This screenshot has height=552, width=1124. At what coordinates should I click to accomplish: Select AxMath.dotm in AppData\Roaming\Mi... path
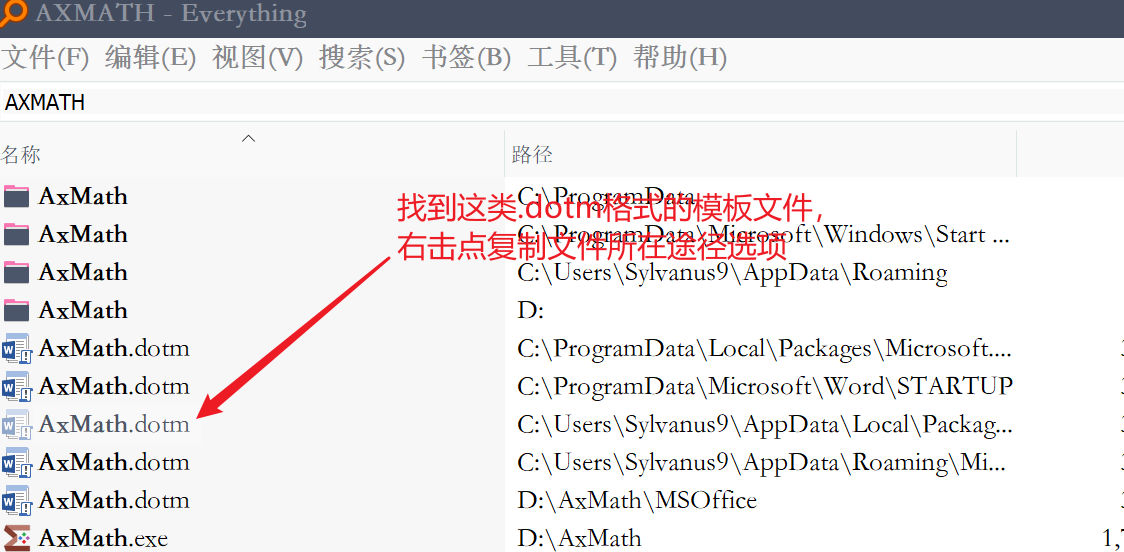[114, 462]
